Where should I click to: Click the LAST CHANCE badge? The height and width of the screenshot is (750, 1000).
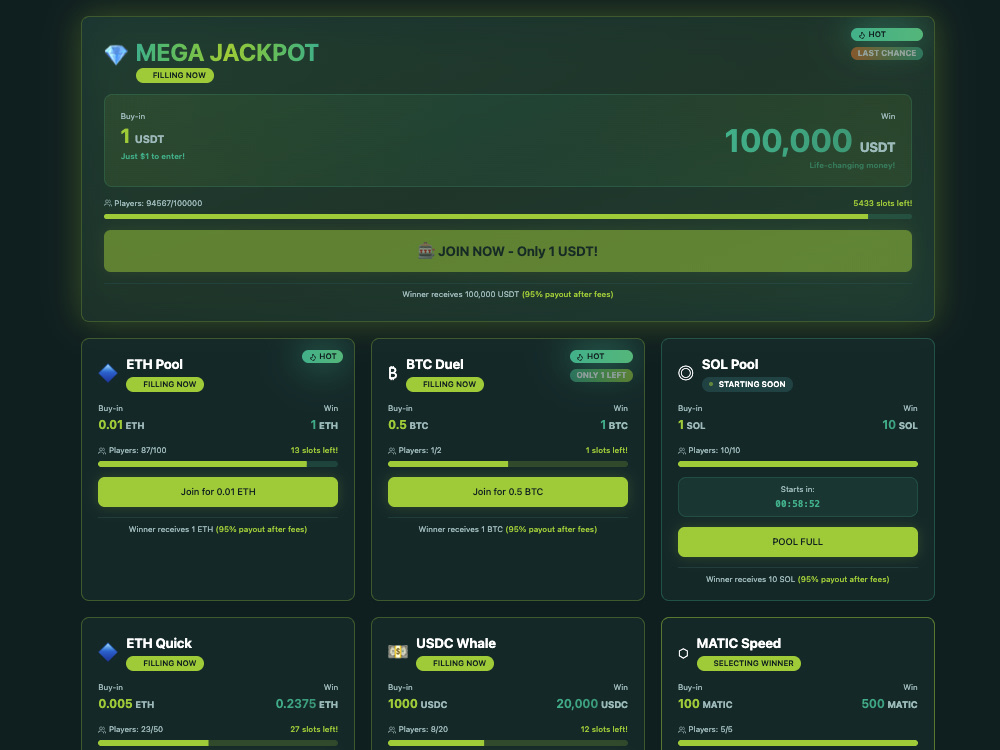(x=886, y=54)
